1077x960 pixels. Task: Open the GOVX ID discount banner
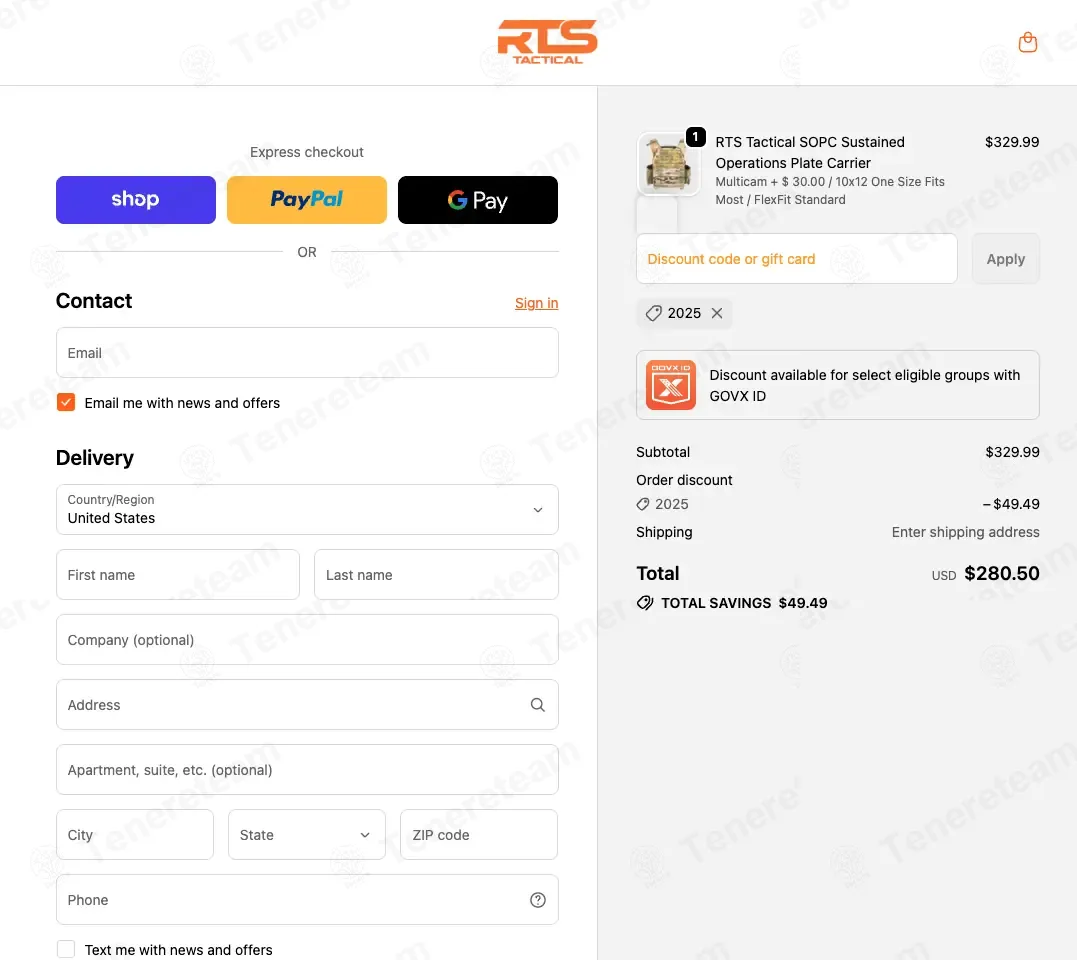pos(837,385)
